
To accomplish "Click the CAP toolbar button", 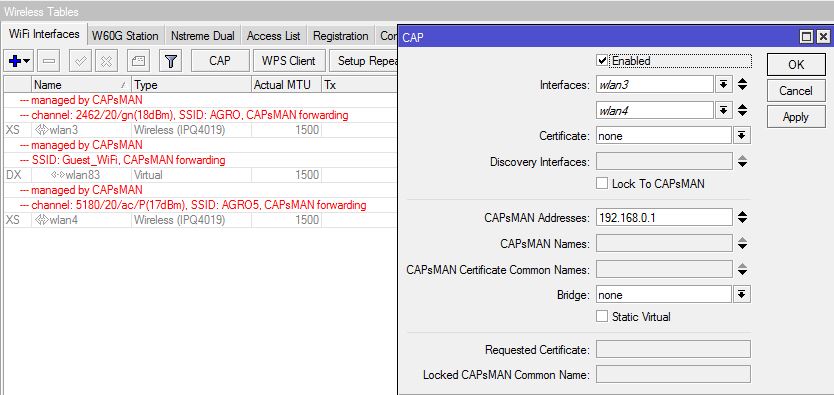I will pyautogui.click(x=220, y=61).
